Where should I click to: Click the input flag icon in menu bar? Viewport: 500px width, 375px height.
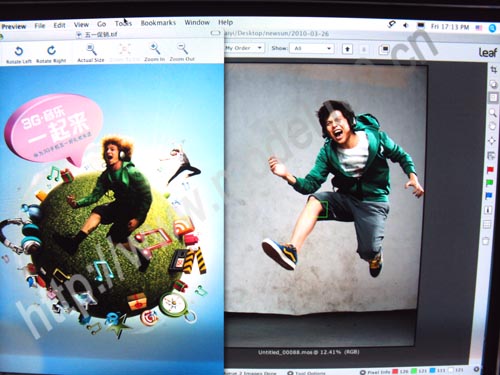tap(479, 28)
